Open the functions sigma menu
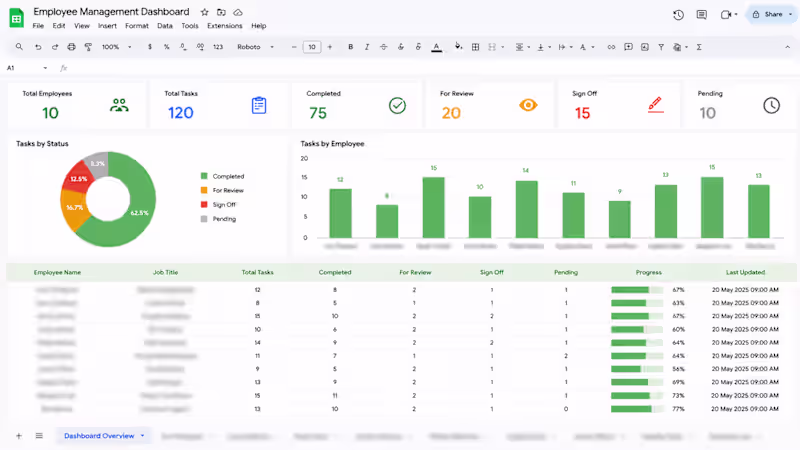The height and width of the screenshot is (450, 800). coord(699,47)
